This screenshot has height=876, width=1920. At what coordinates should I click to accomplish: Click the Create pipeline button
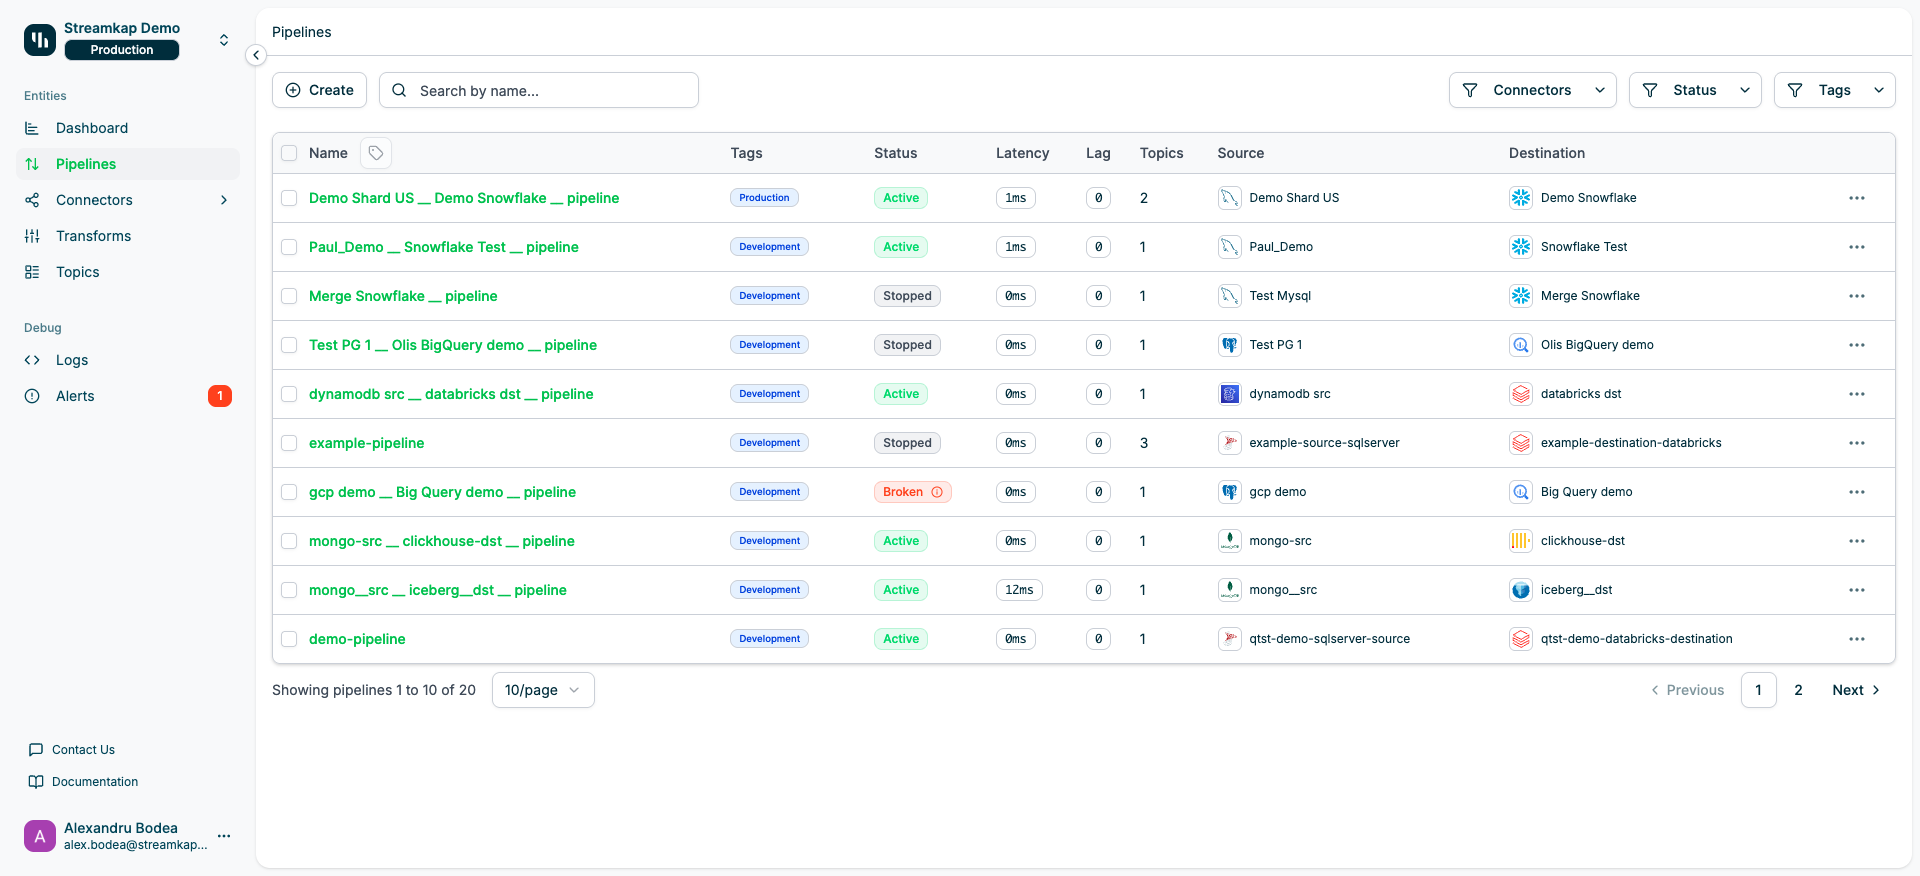(x=319, y=90)
